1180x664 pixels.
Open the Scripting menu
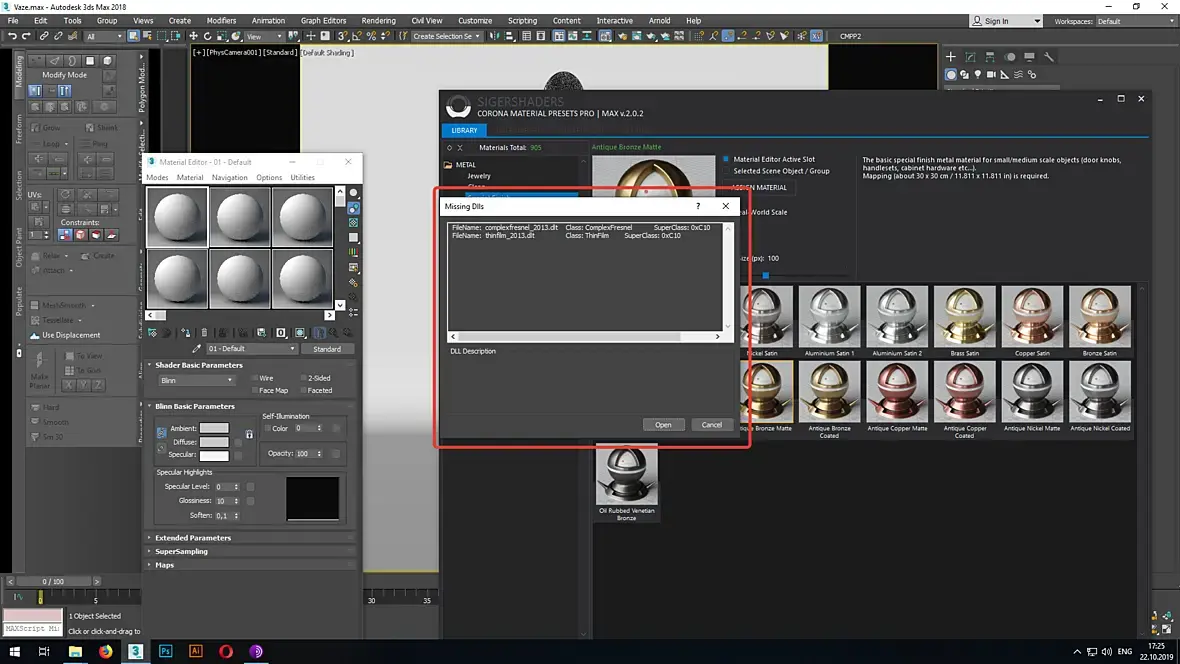click(x=522, y=20)
